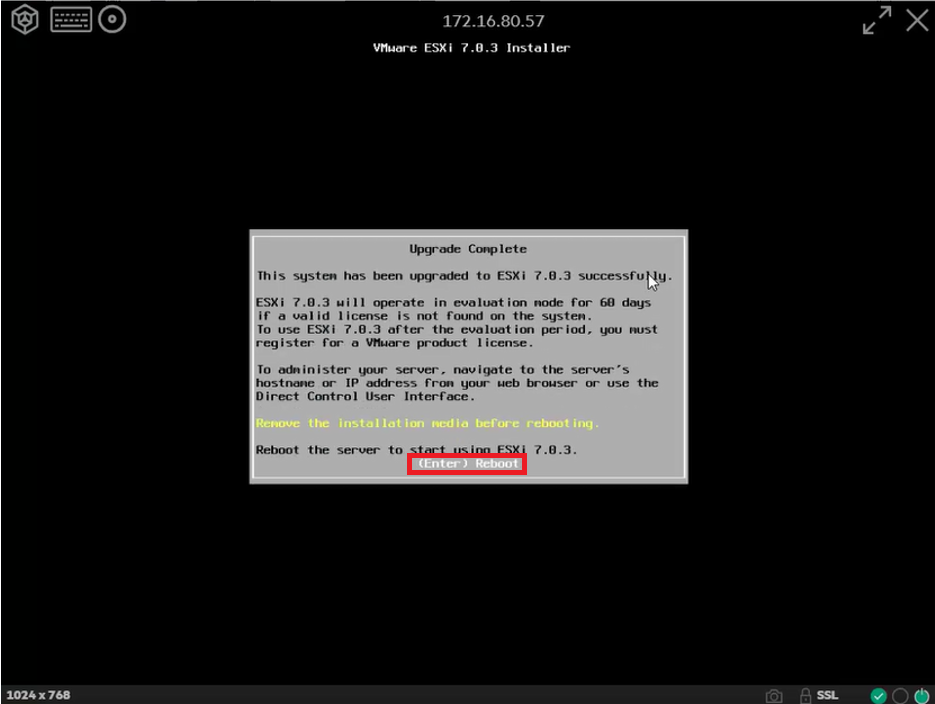The height and width of the screenshot is (704, 935).
Task: Select the (Enter) Reboot button
Action: [467, 464]
